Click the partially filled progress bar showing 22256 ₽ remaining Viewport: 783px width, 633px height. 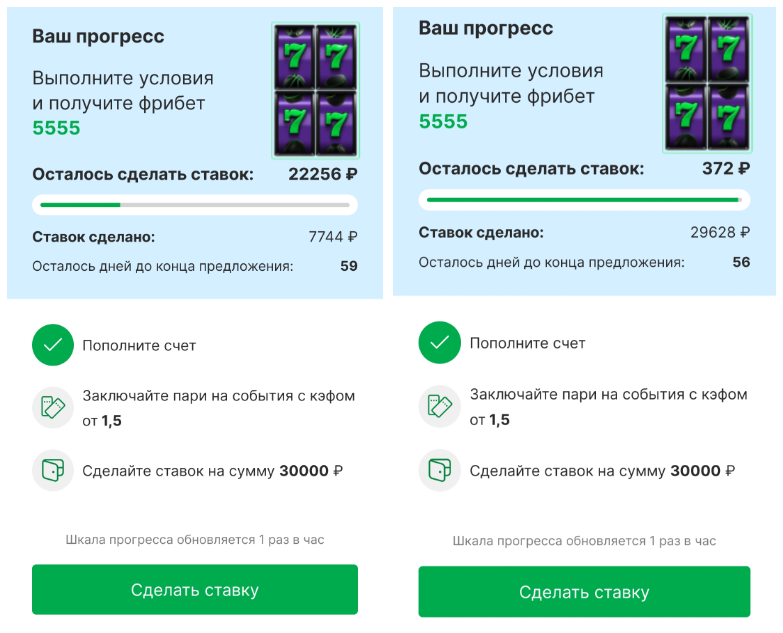pyautogui.click(x=194, y=205)
